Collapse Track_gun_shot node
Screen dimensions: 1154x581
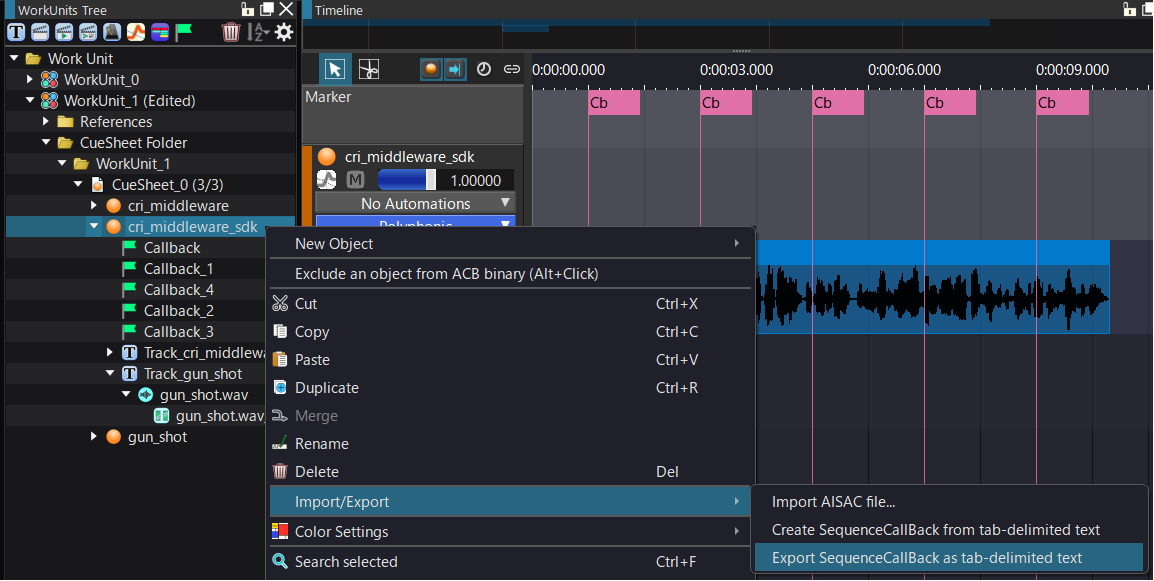(110, 373)
